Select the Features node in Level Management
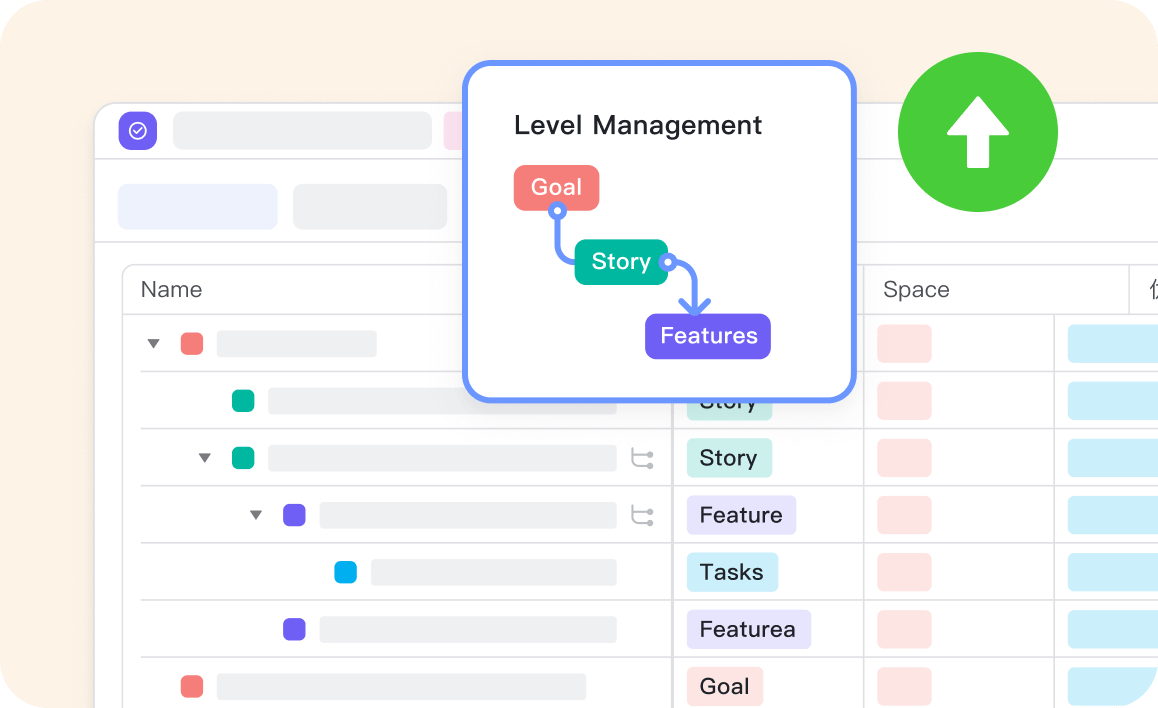Screen dimensions: 1158x708 [708, 336]
